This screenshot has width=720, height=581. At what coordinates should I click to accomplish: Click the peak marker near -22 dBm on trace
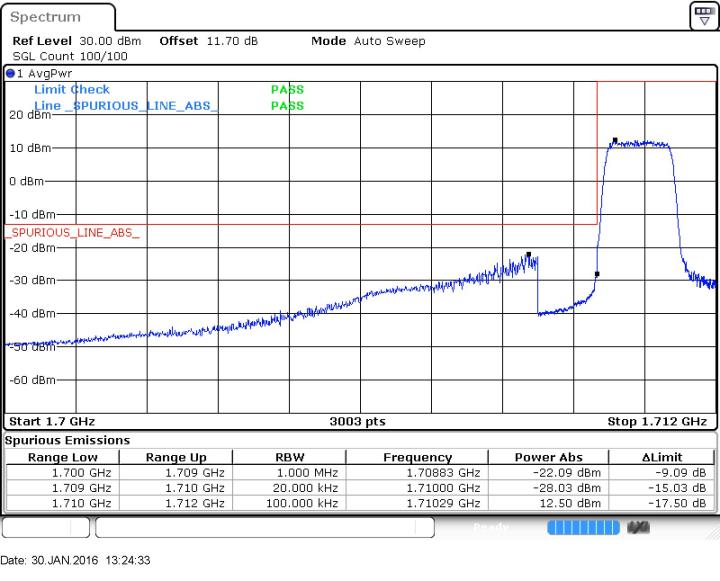529,254
